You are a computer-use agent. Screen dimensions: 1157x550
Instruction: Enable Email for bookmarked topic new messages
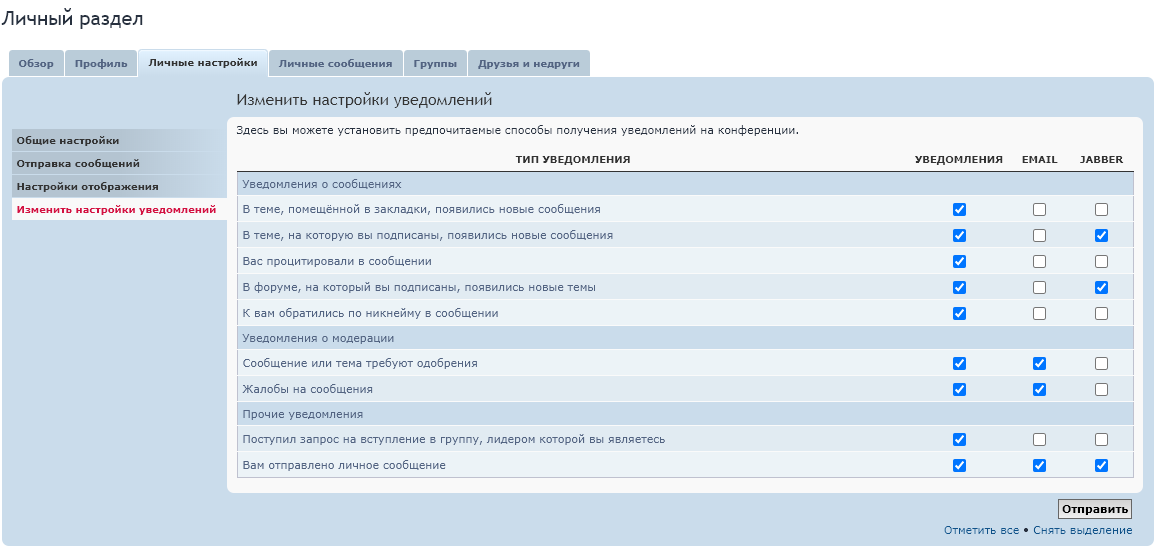[1039, 210]
